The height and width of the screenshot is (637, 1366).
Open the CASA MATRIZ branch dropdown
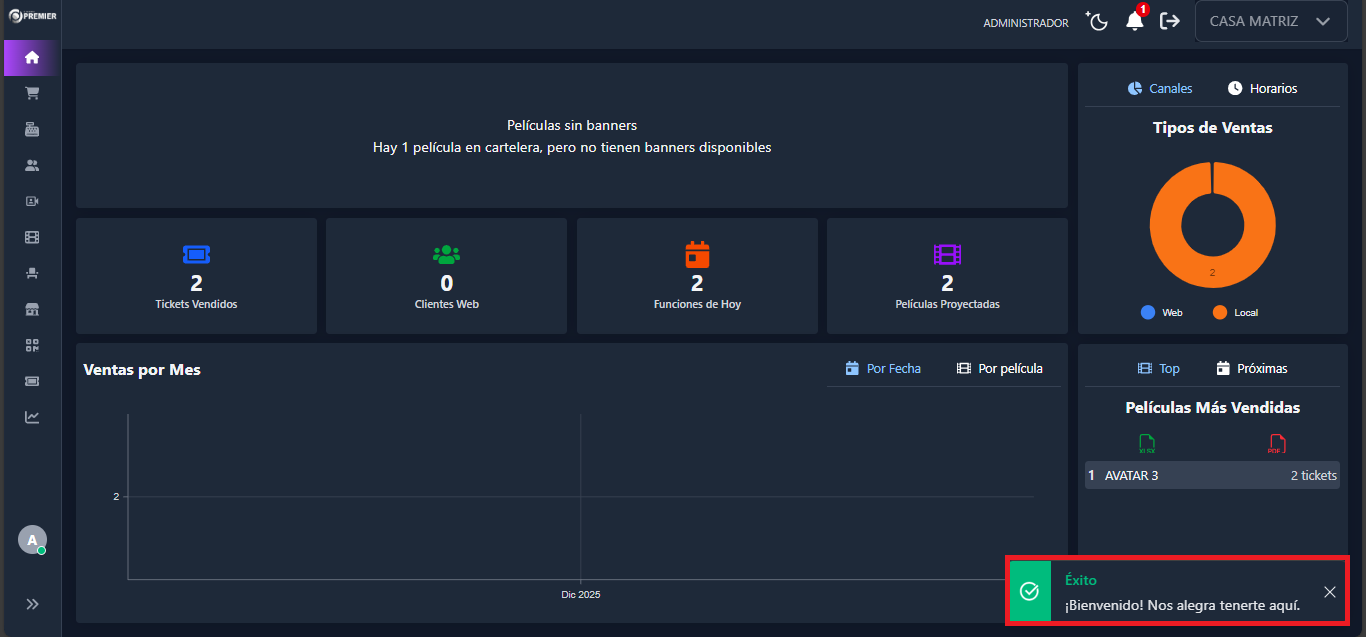(x=1270, y=21)
